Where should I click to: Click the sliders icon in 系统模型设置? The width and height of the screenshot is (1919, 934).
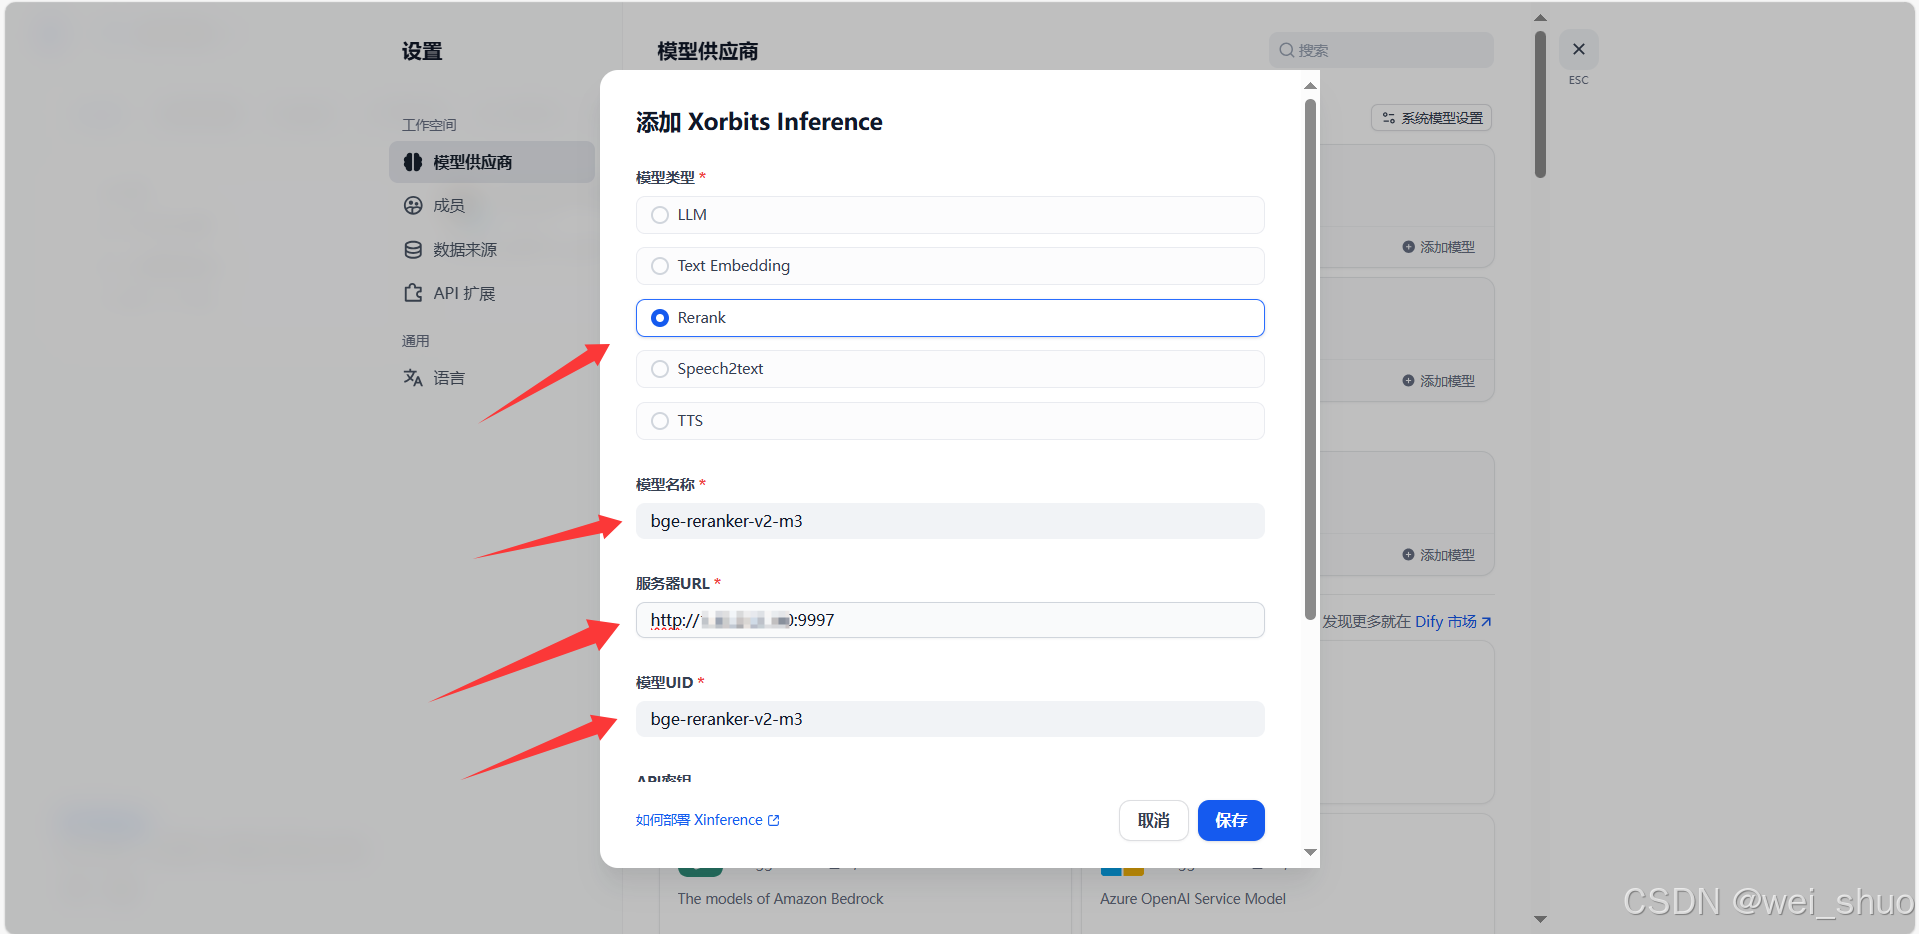click(x=1388, y=118)
